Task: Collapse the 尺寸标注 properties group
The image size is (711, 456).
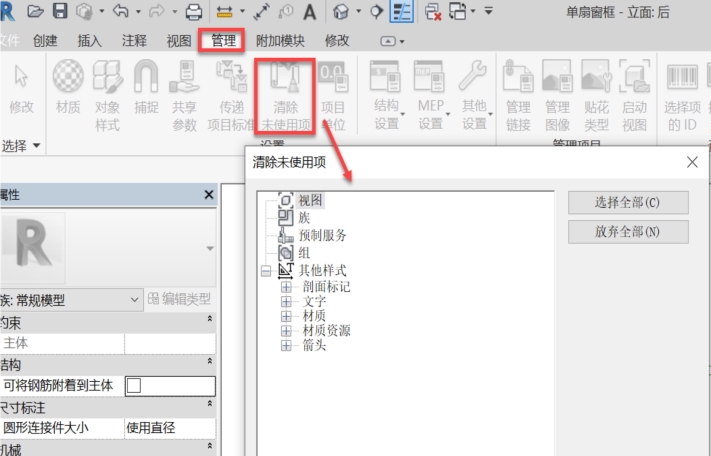Action: 209,403
